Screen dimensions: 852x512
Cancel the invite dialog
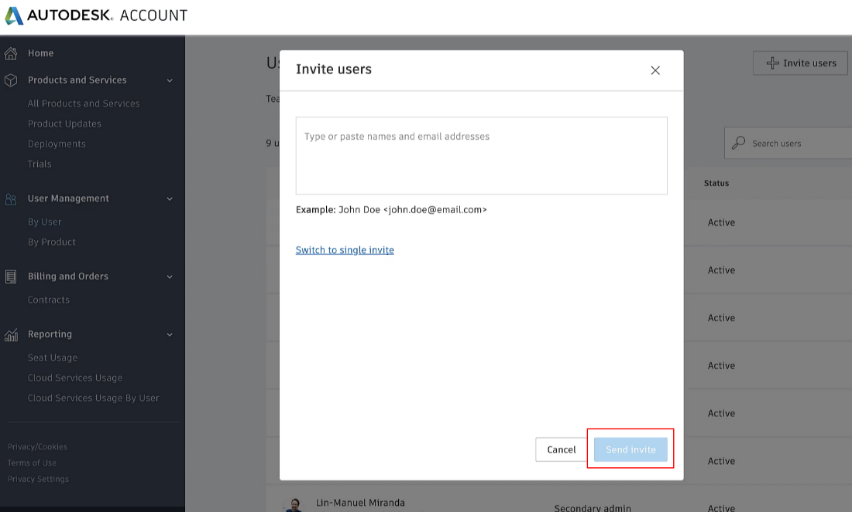pos(561,450)
